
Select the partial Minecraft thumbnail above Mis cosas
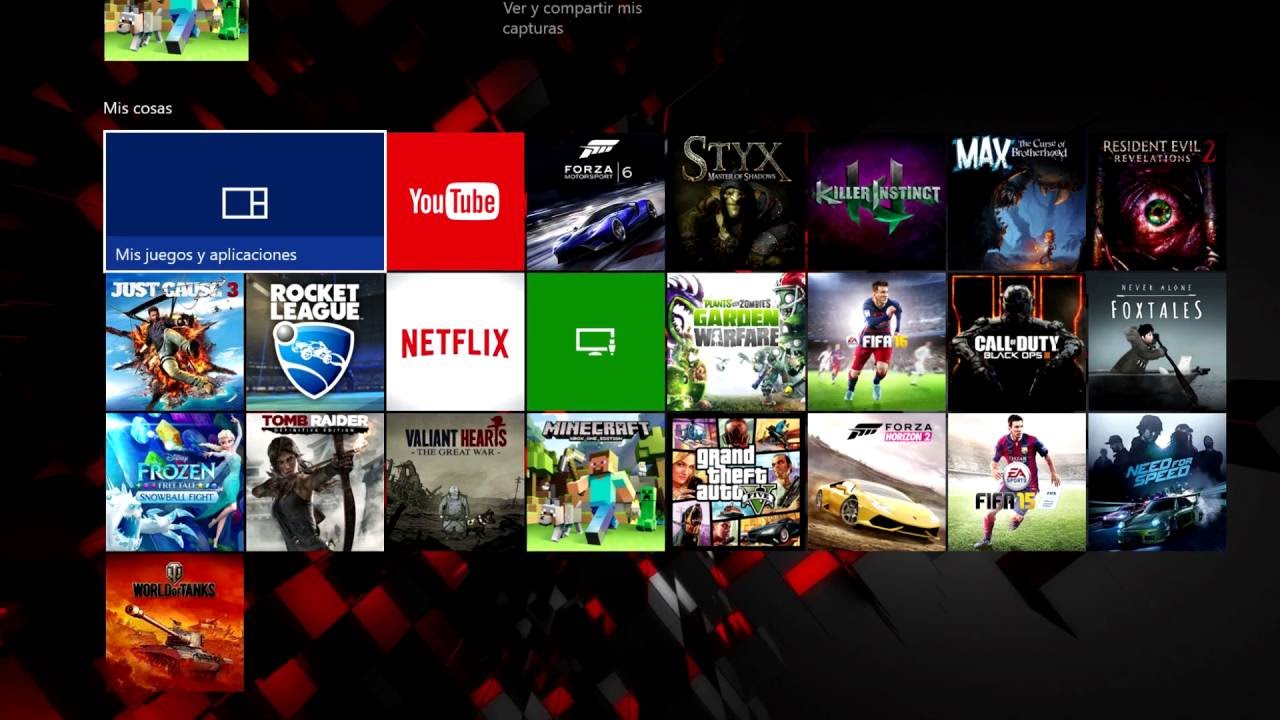[x=176, y=30]
